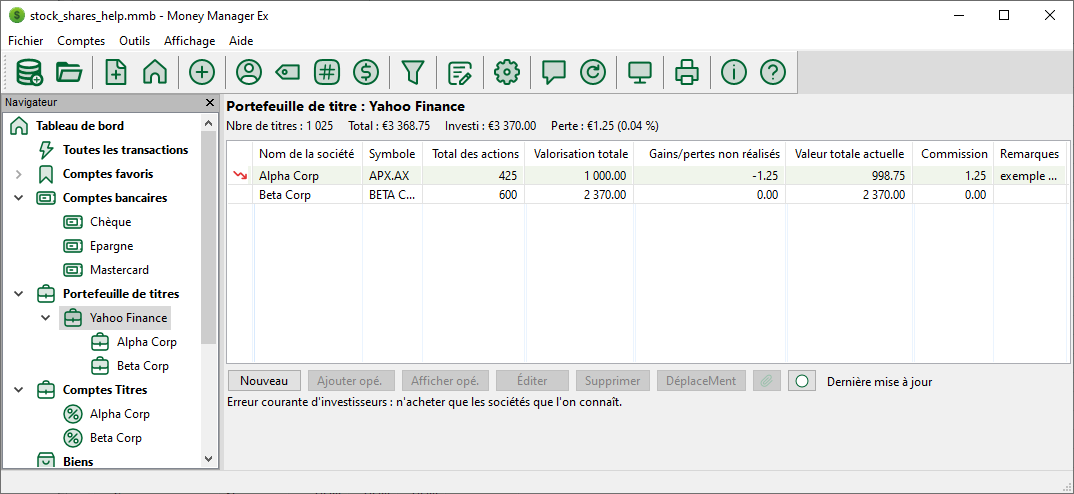Select Alpha Corp under Yahoo Finance

click(147, 342)
